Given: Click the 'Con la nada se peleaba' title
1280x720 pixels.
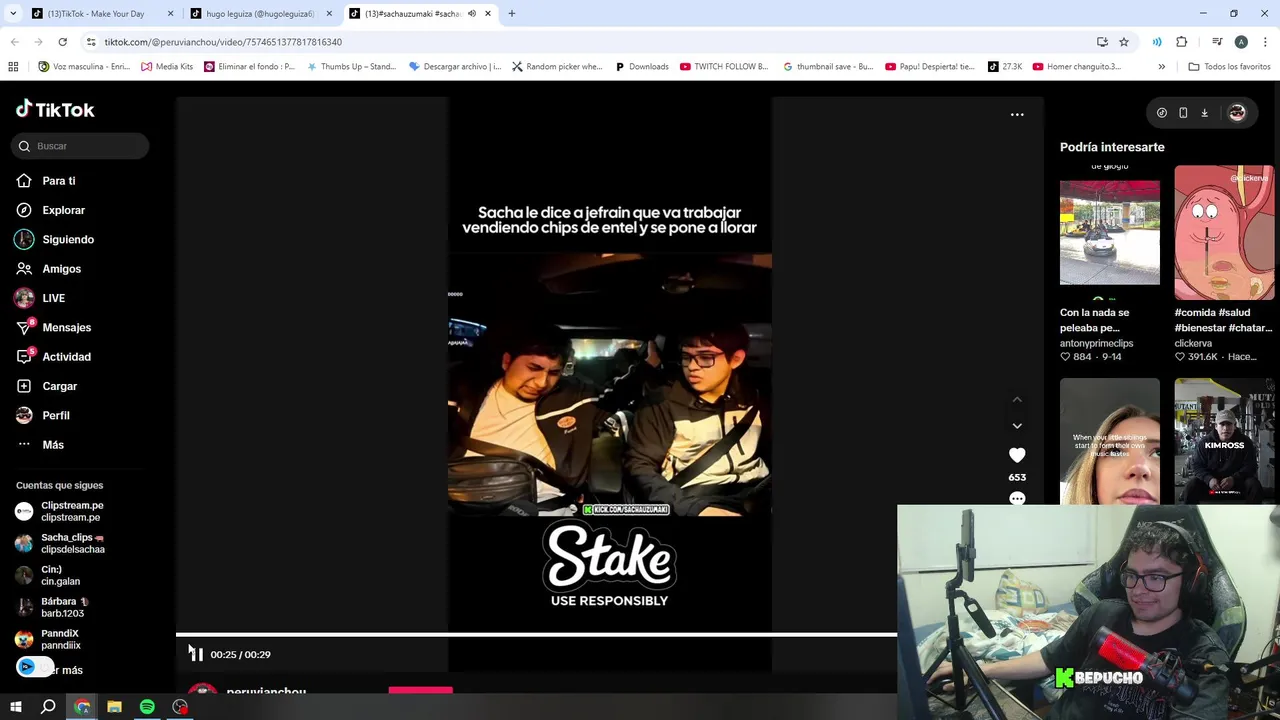Looking at the screenshot, I should (x=1094, y=320).
